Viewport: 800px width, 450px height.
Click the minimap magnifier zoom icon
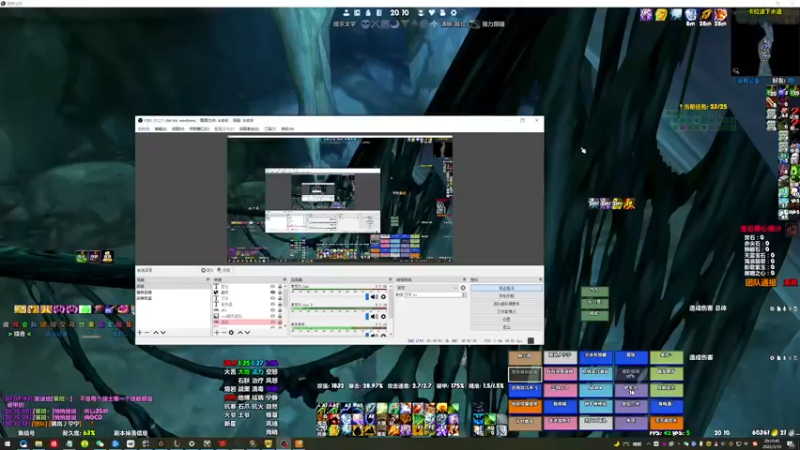(736, 71)
